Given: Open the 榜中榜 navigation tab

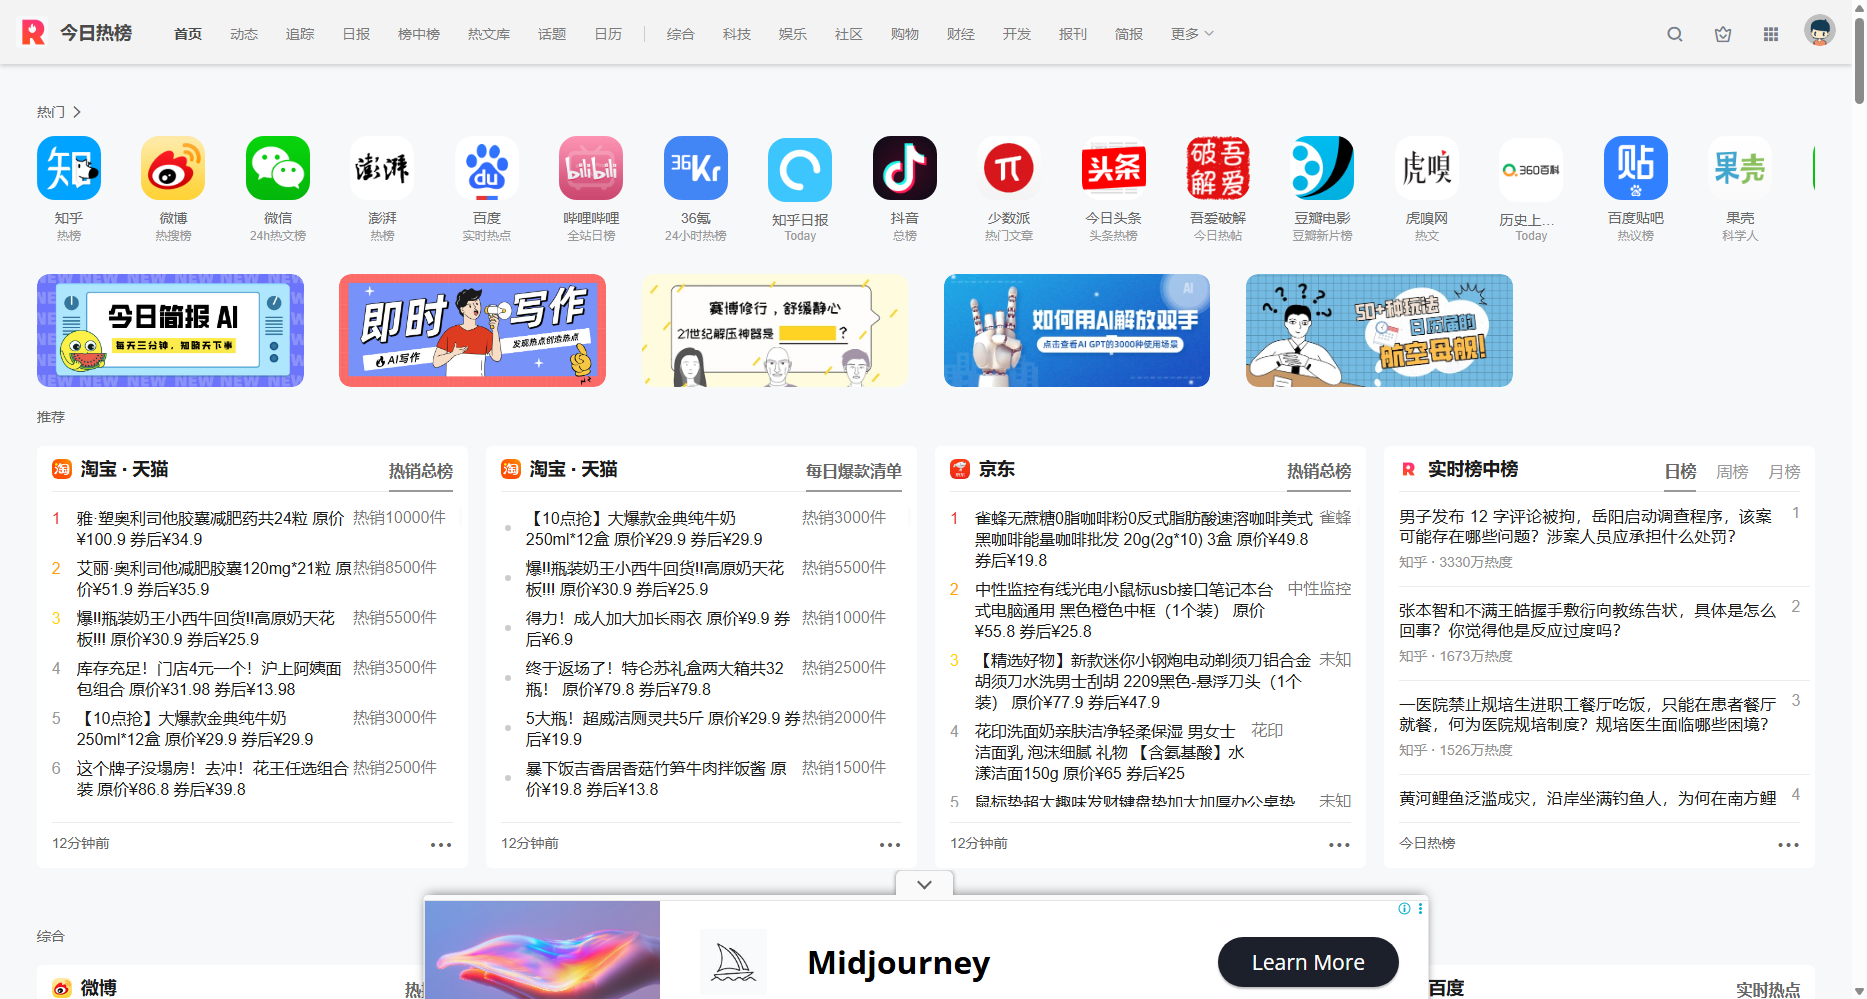Looking at the screenshot, I should point(419,34).
